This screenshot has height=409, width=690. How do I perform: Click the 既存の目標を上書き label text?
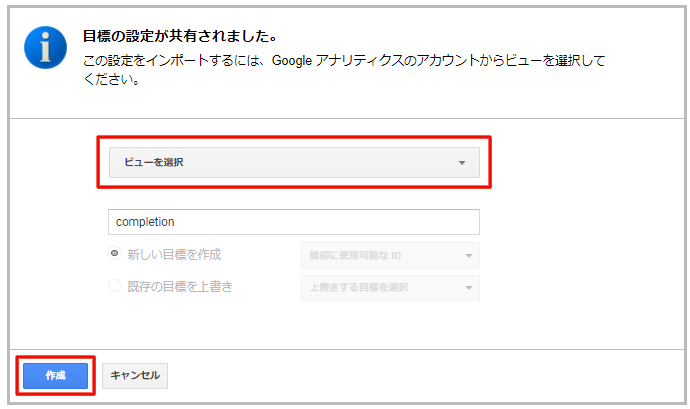click(180, 287)
